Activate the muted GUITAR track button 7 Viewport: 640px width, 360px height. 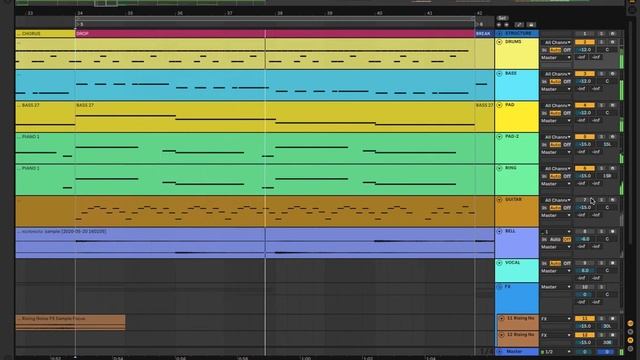pyautogui.click(x=584, y=200)
